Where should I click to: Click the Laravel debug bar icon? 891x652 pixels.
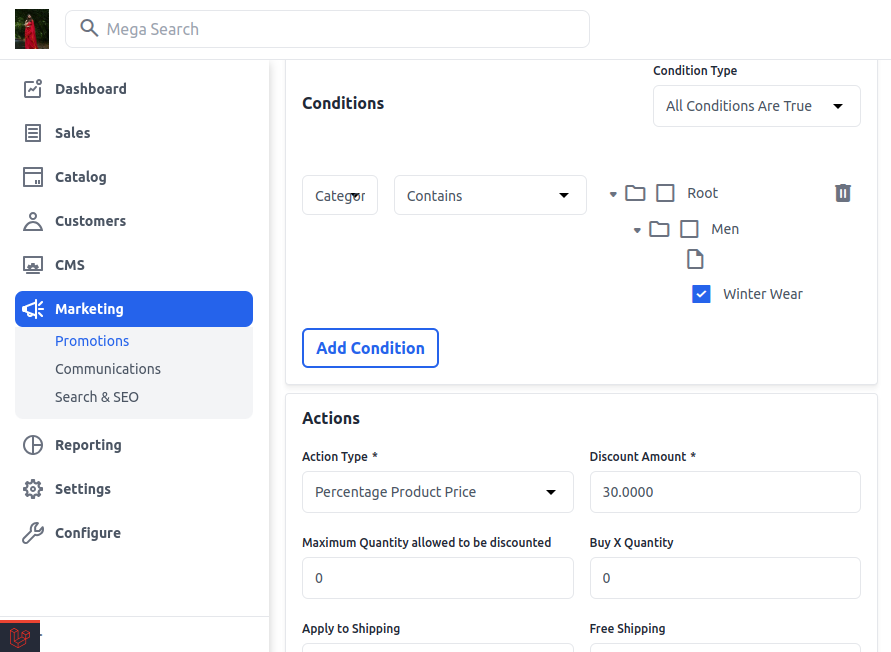20,637
